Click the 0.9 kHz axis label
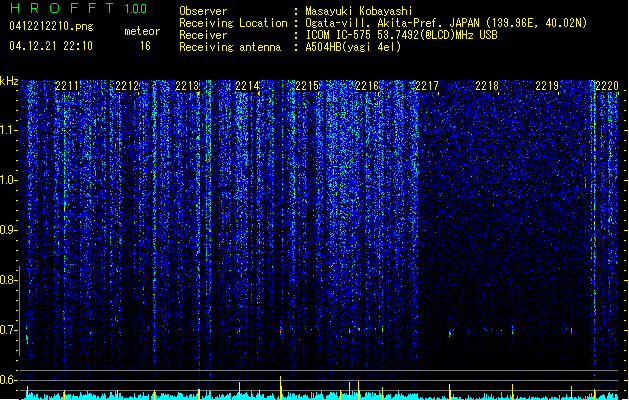629x400 pixels. 9,230
